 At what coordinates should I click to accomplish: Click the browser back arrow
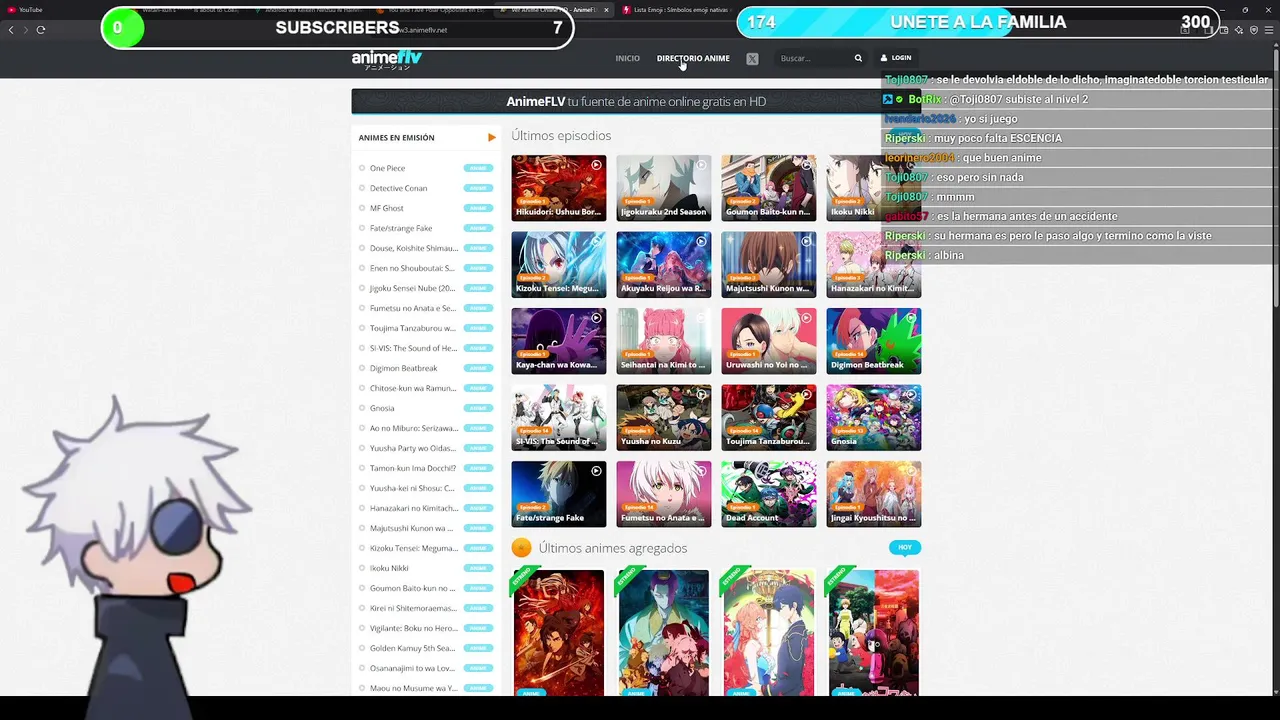point(11,30)
